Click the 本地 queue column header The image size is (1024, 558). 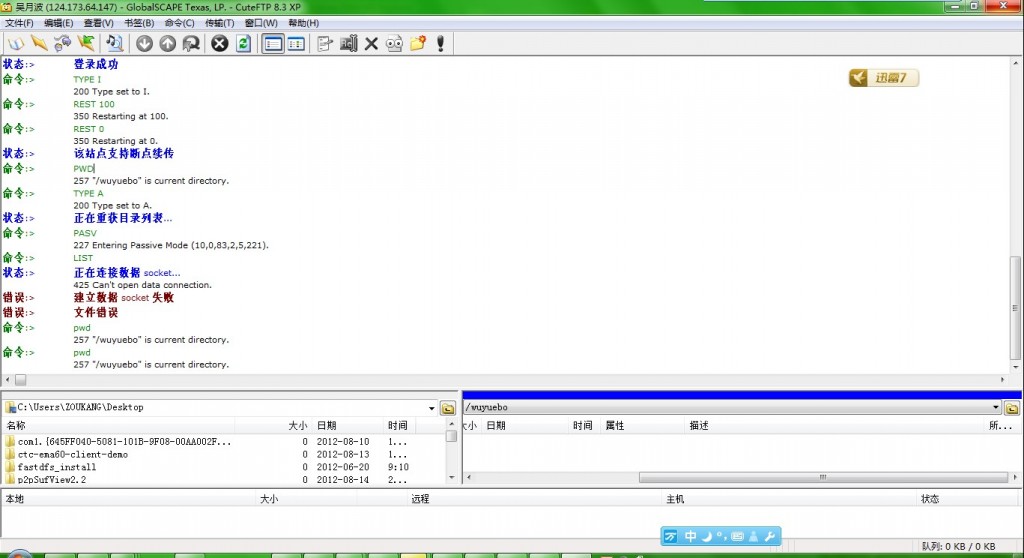tap(14, 499)
